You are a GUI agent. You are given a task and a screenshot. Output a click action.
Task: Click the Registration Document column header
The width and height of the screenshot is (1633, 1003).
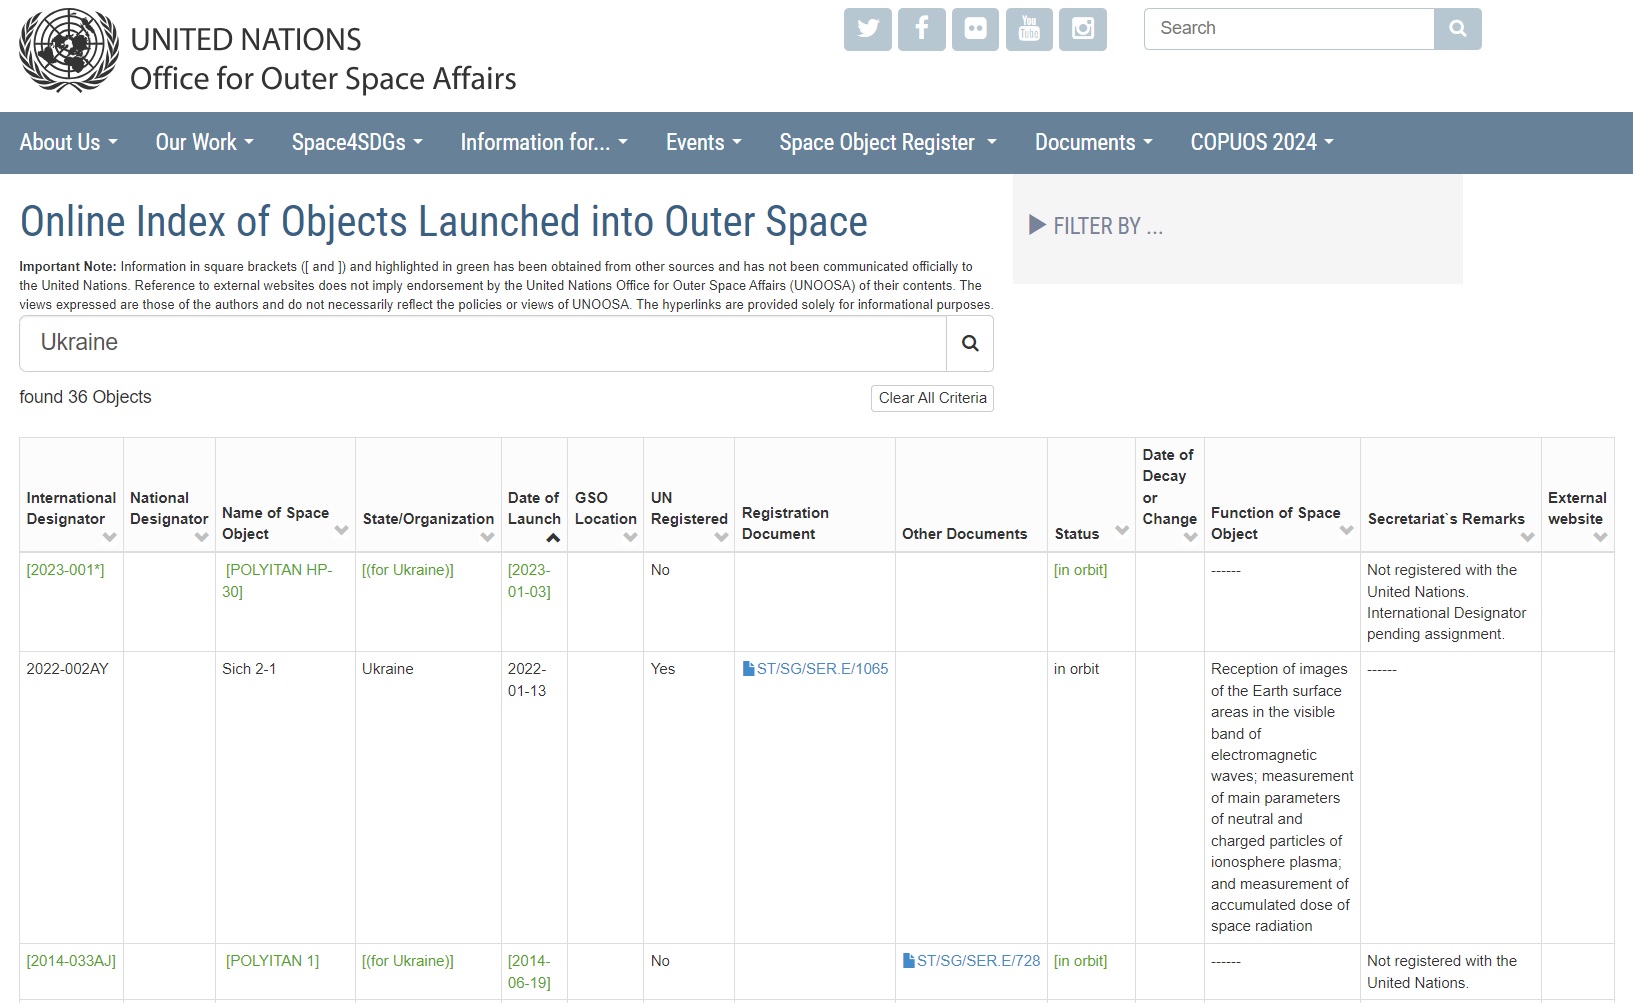coord(785,523)
